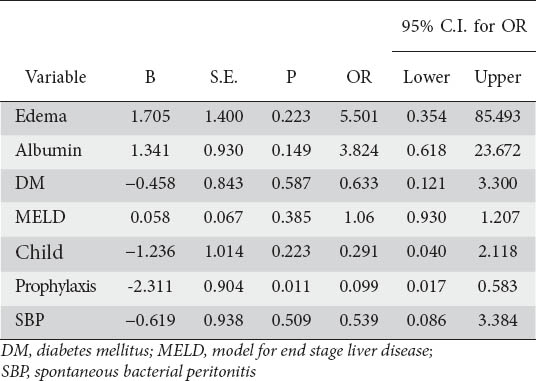Click the MELD row label
The width and height of the screenshot is (536, 381).
click(x=40, y=217)
